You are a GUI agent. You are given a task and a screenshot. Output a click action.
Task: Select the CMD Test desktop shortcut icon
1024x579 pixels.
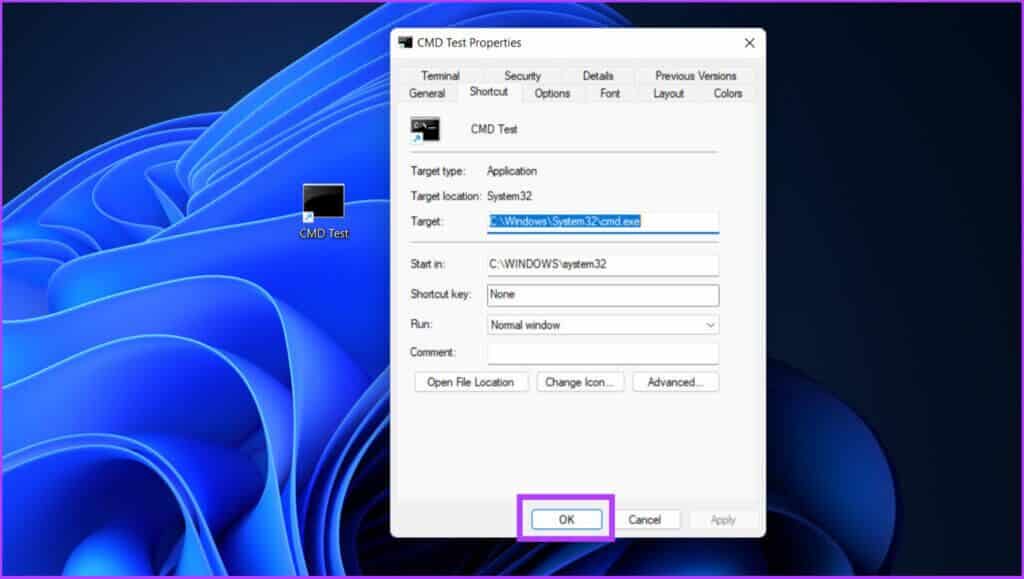tap(323, 202)
